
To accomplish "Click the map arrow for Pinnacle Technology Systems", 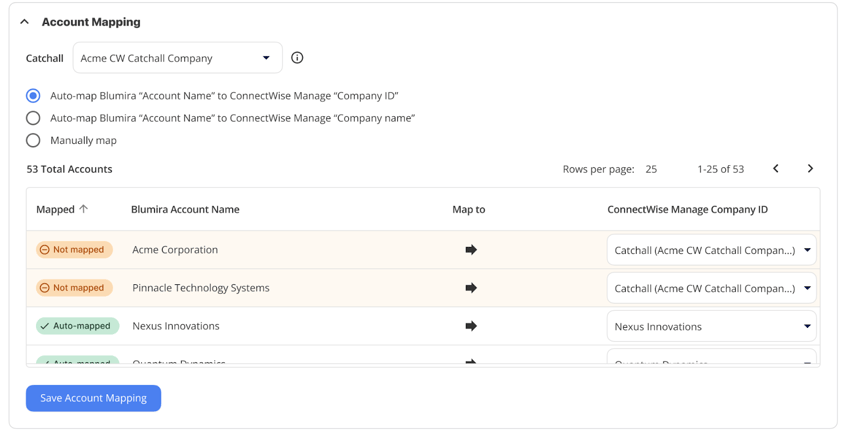I will click(471, 288).
